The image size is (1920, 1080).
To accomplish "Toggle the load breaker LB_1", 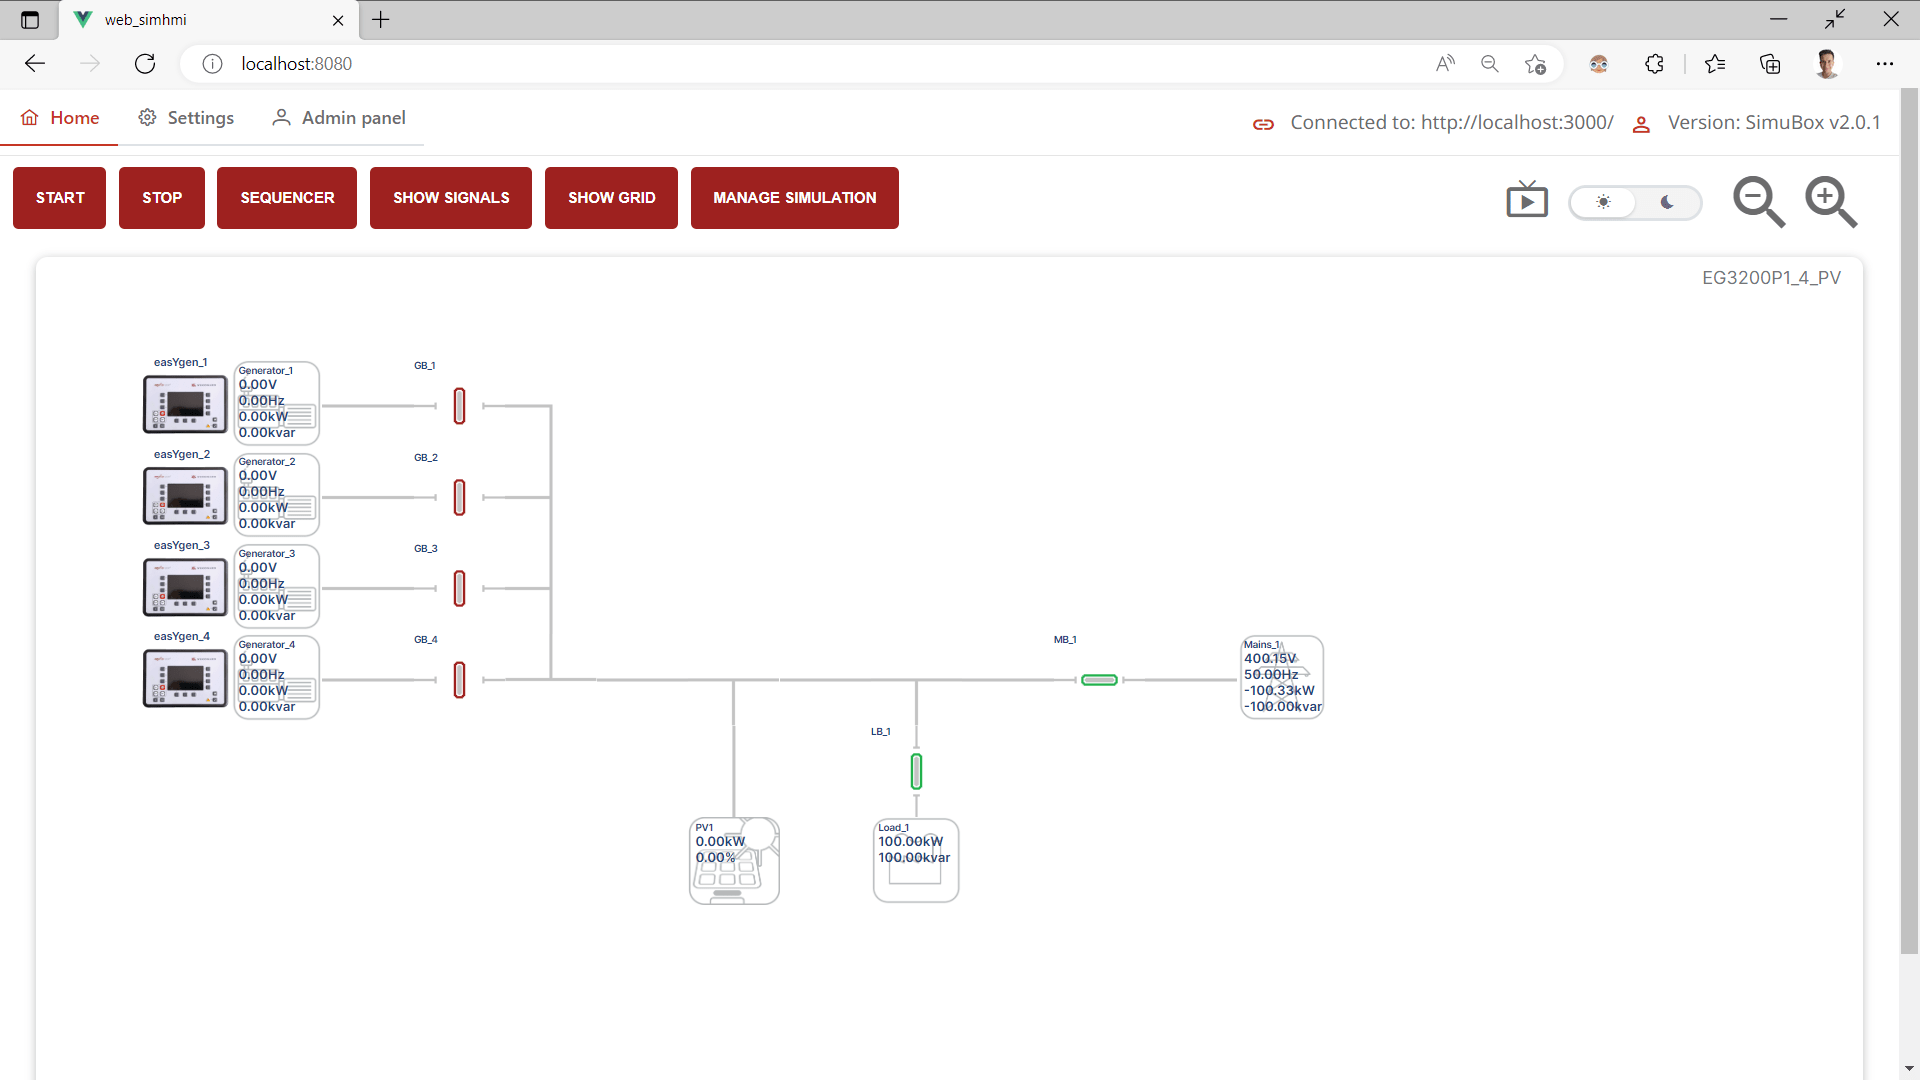I will click(916, 771).
